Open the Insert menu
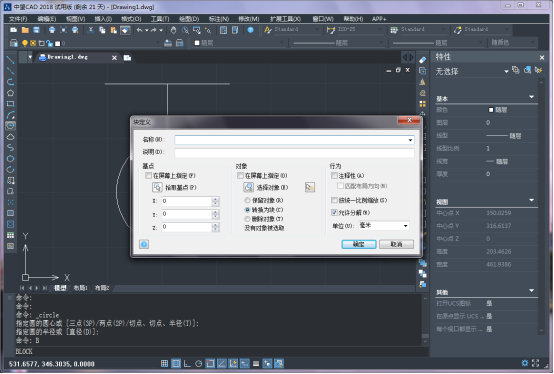 coord(103,19)
